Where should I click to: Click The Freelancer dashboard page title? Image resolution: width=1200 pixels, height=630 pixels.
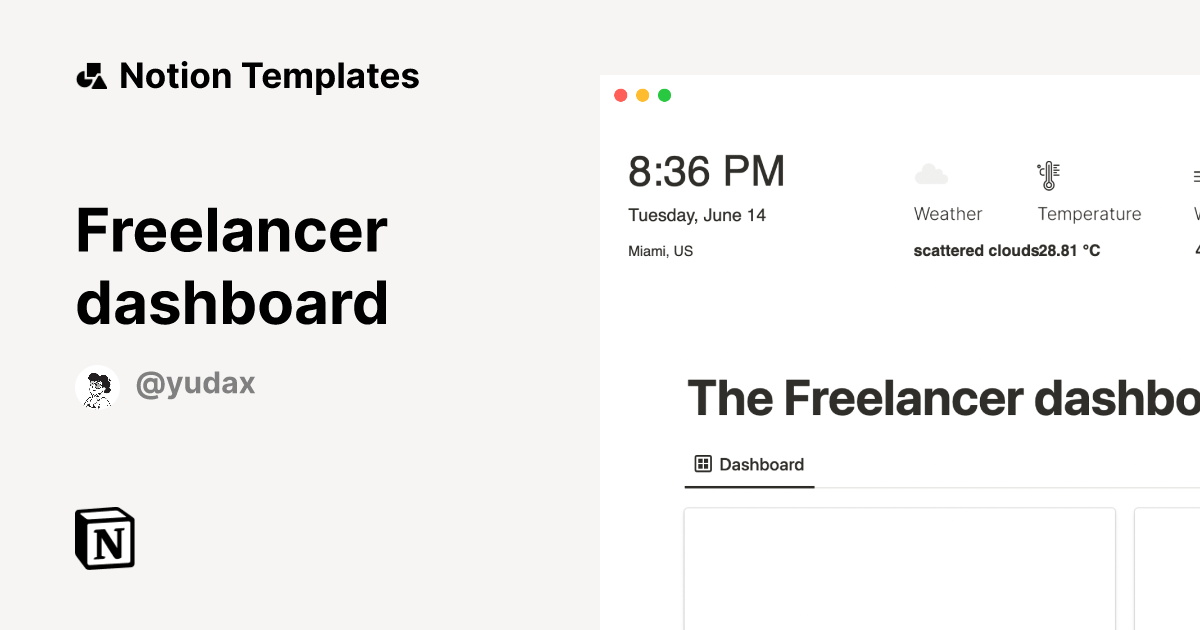943,398
